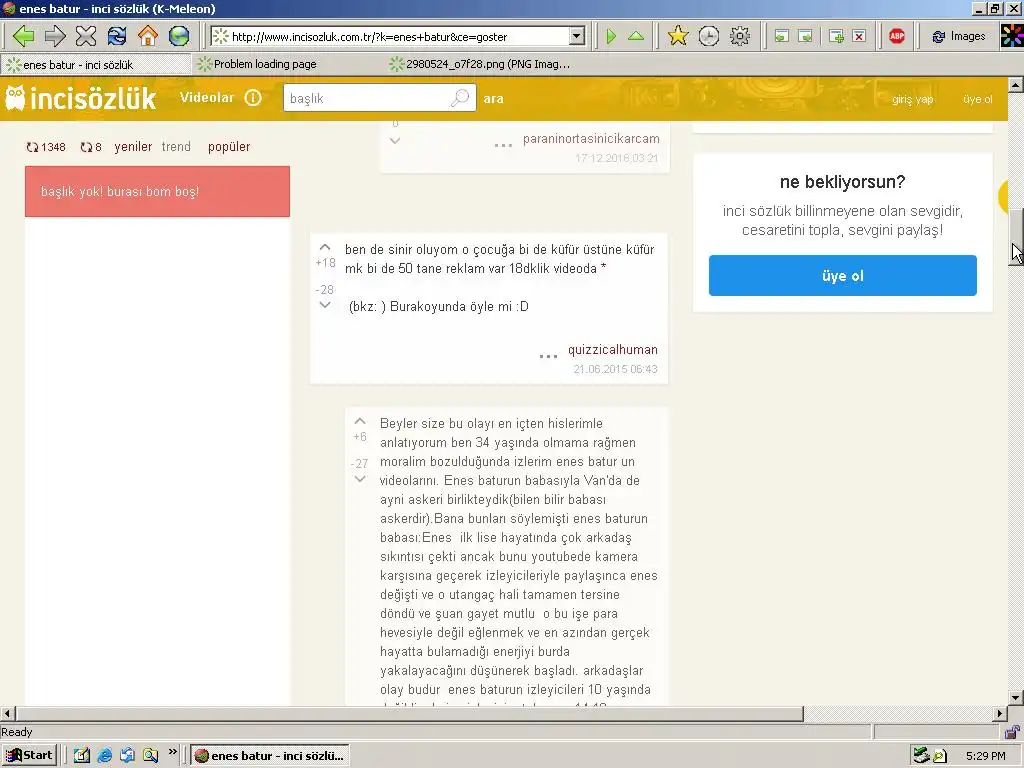Open the home page icon

point(148,36)
